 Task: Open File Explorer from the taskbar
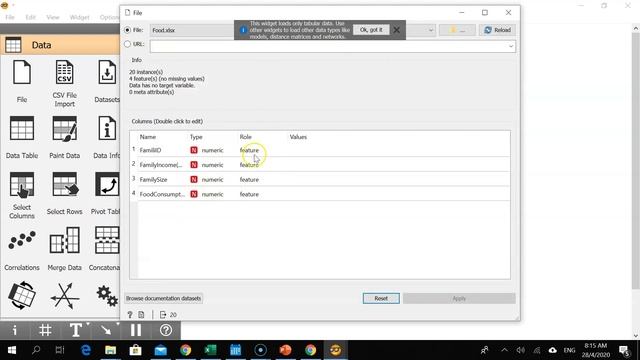[111, 350]
